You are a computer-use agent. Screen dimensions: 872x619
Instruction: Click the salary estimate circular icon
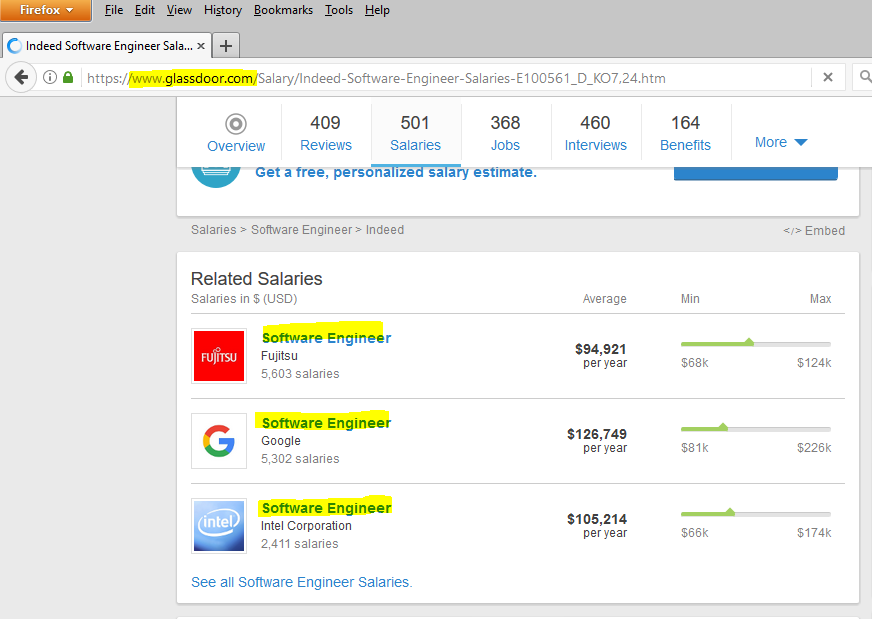pos(216,177)
